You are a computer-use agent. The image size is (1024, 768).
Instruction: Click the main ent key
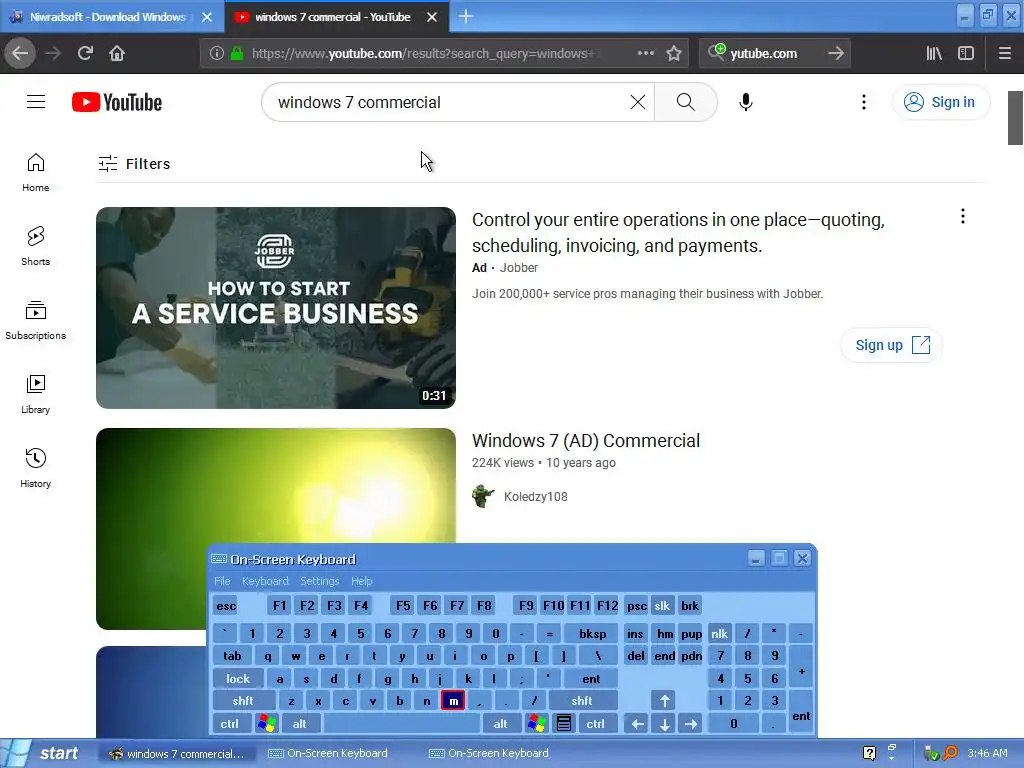(x=591, y=679)
